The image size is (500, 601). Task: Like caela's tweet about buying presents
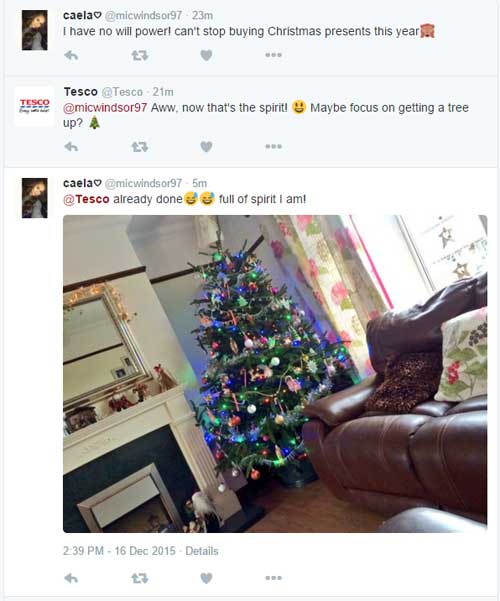point(206,56)
